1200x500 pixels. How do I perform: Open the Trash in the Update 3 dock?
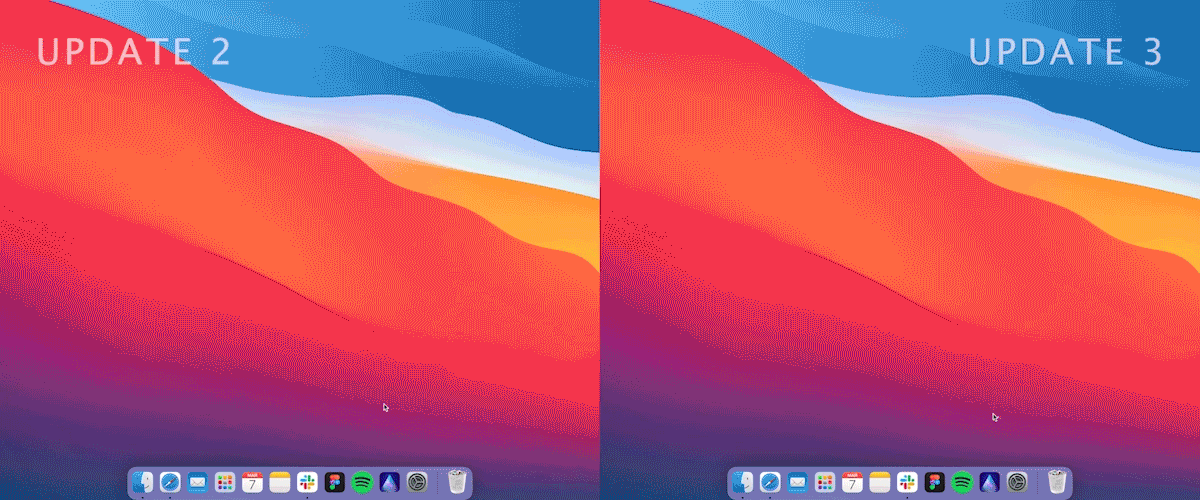tap(1057, 482)
